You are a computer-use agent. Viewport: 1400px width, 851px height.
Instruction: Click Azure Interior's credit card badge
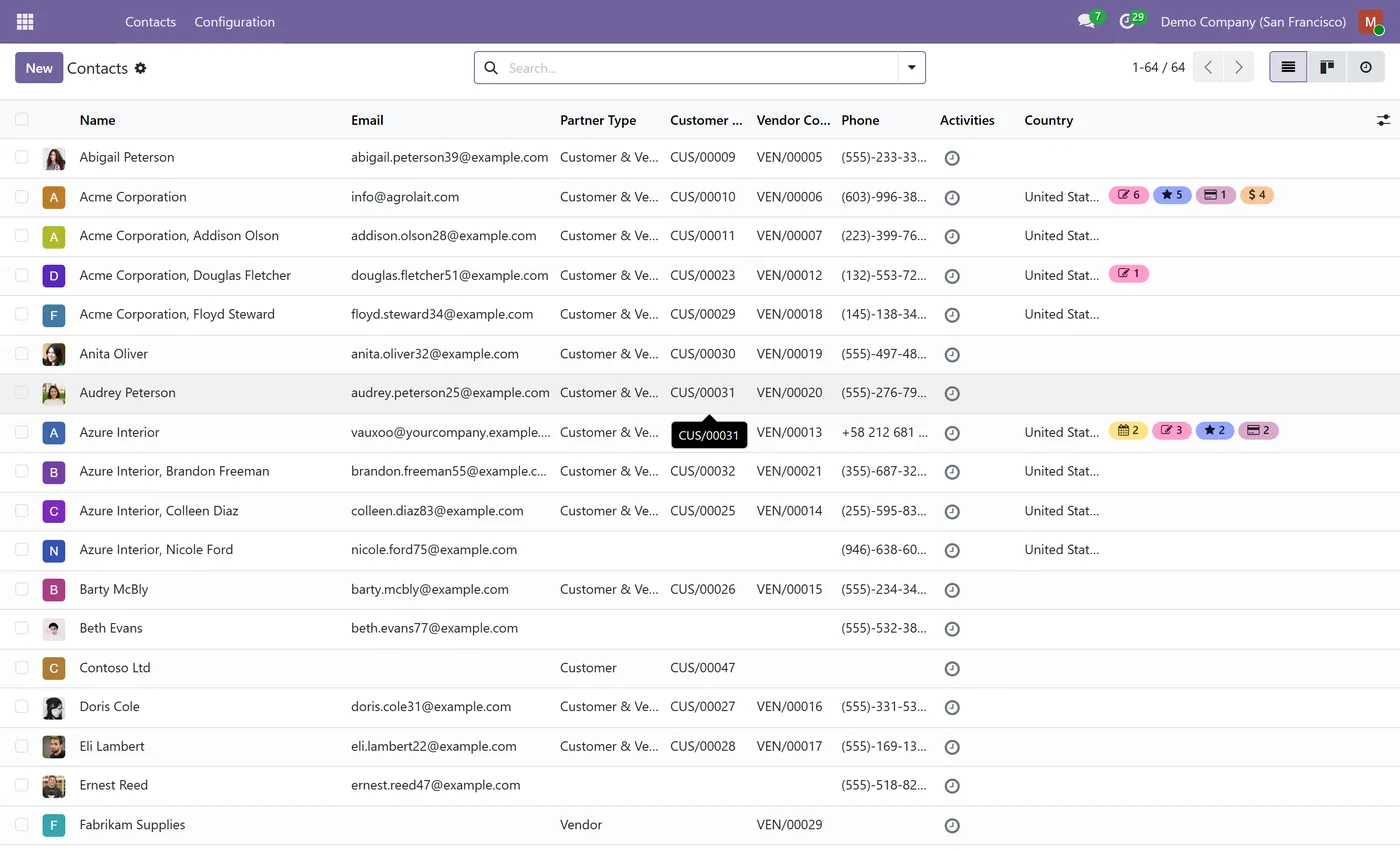[1258, 431]
